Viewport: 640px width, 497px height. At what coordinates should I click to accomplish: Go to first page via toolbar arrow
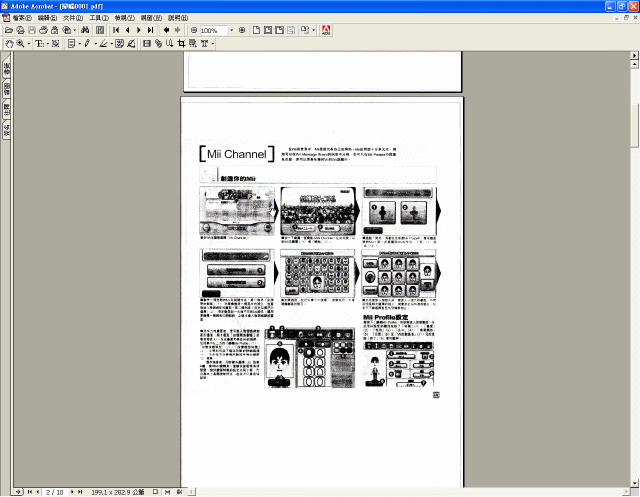pos(116,30)
